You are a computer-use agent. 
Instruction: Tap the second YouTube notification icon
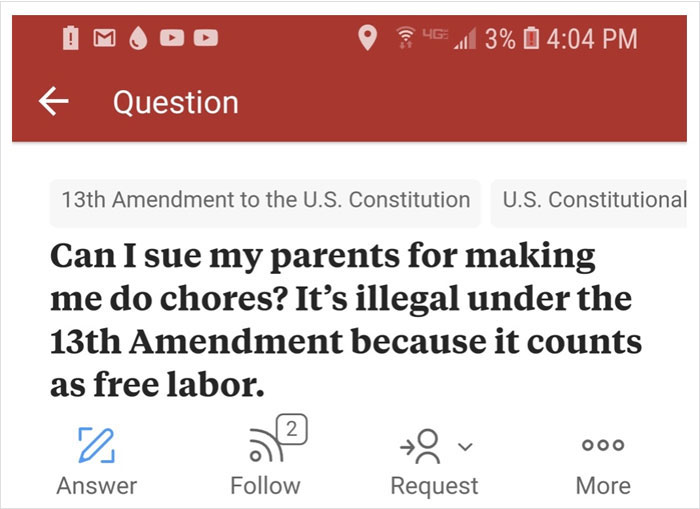coord(206,38)
